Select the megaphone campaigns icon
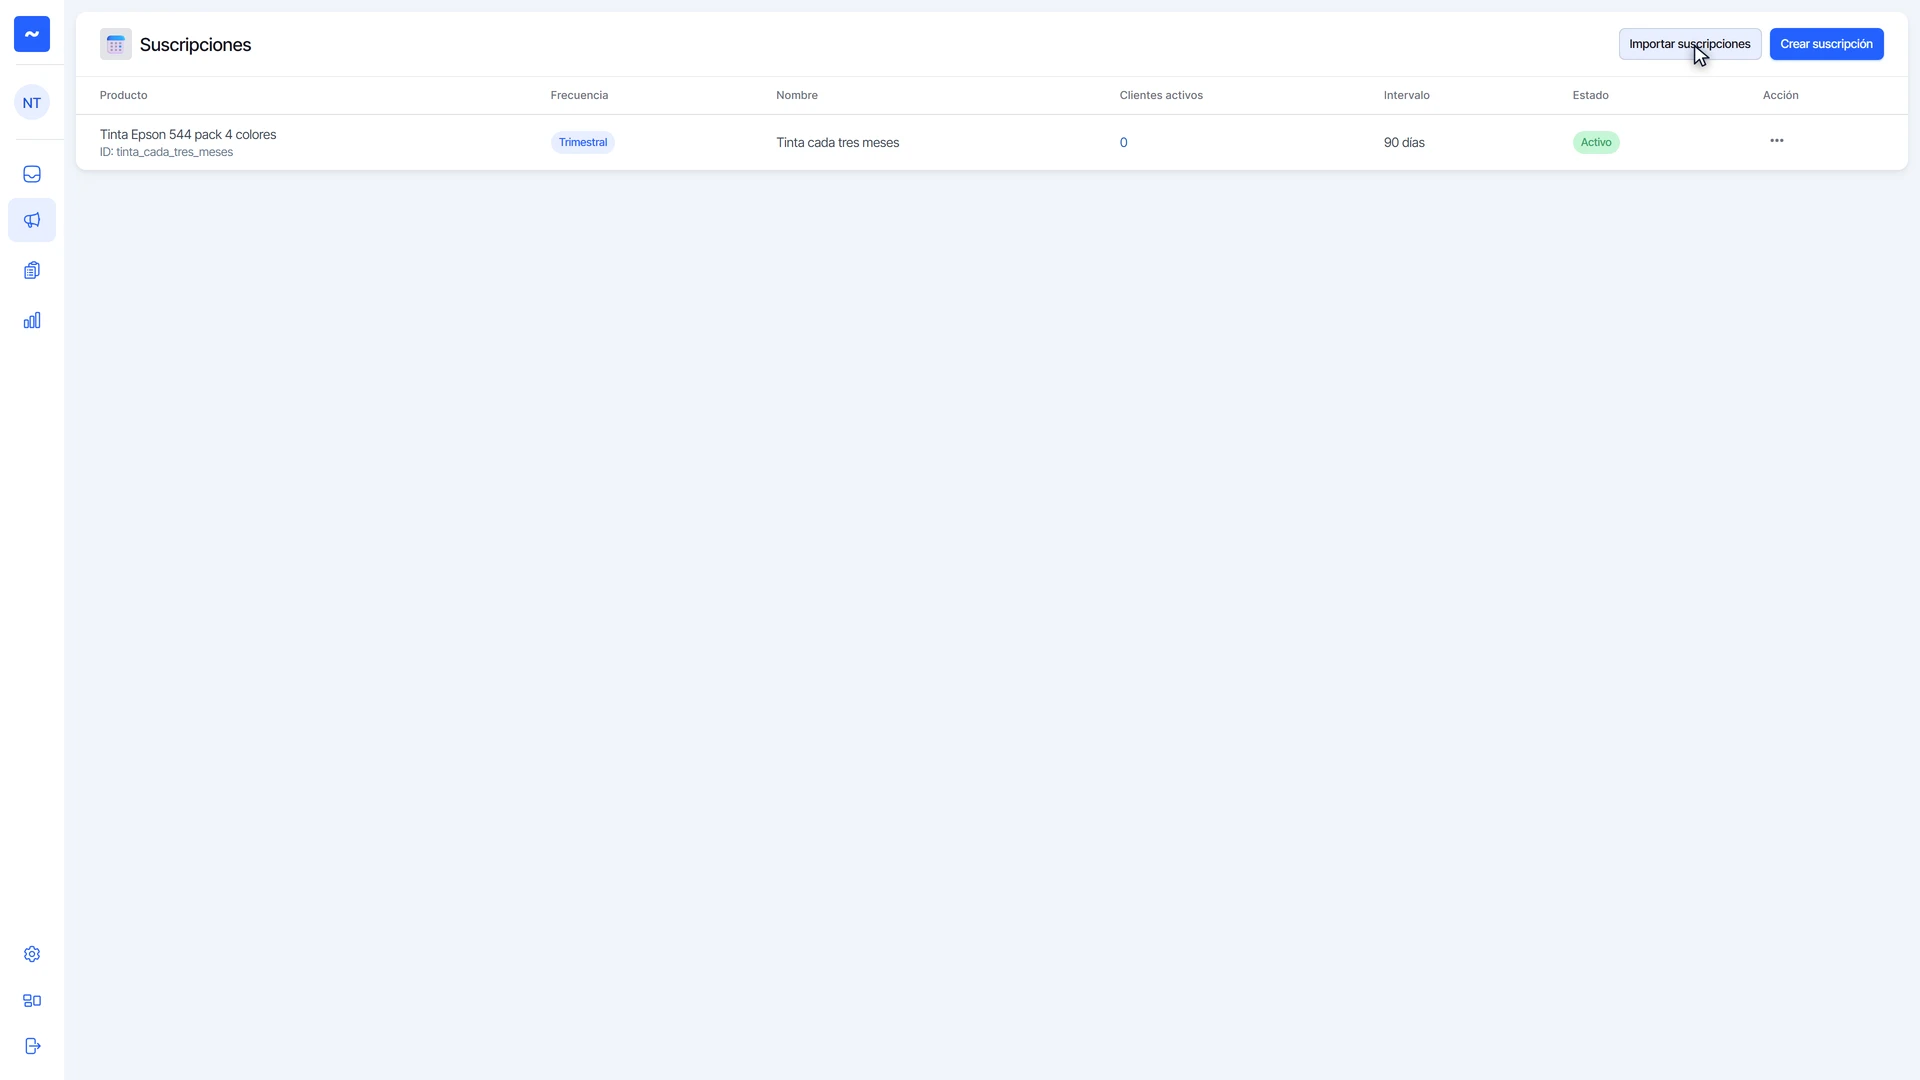The height and width of the screenshot is (1080, 1920). click(x=32, y=220)
